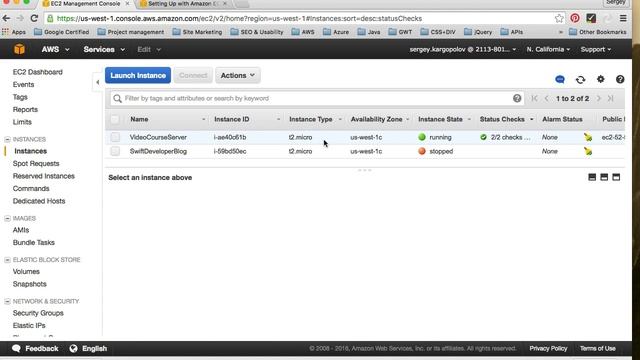Open Volumes in the sidebar
Viewport: 640px width, 360px height.
26,271
